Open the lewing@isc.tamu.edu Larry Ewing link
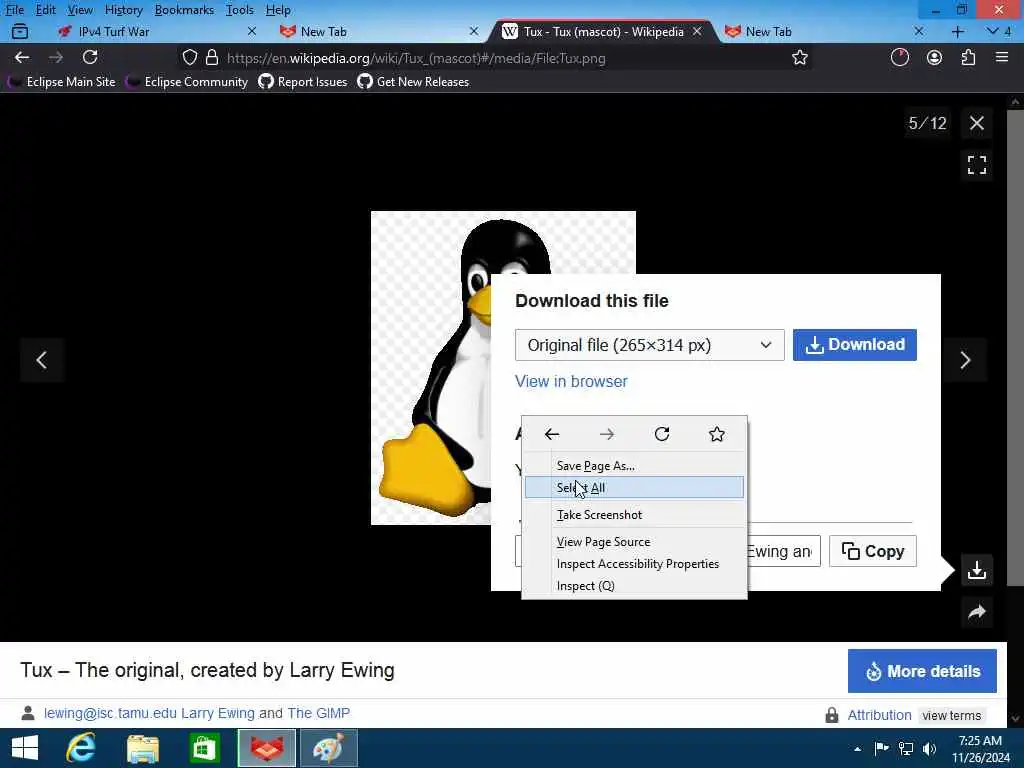The height and width of the screenshot is (768, 1024). 149,713
